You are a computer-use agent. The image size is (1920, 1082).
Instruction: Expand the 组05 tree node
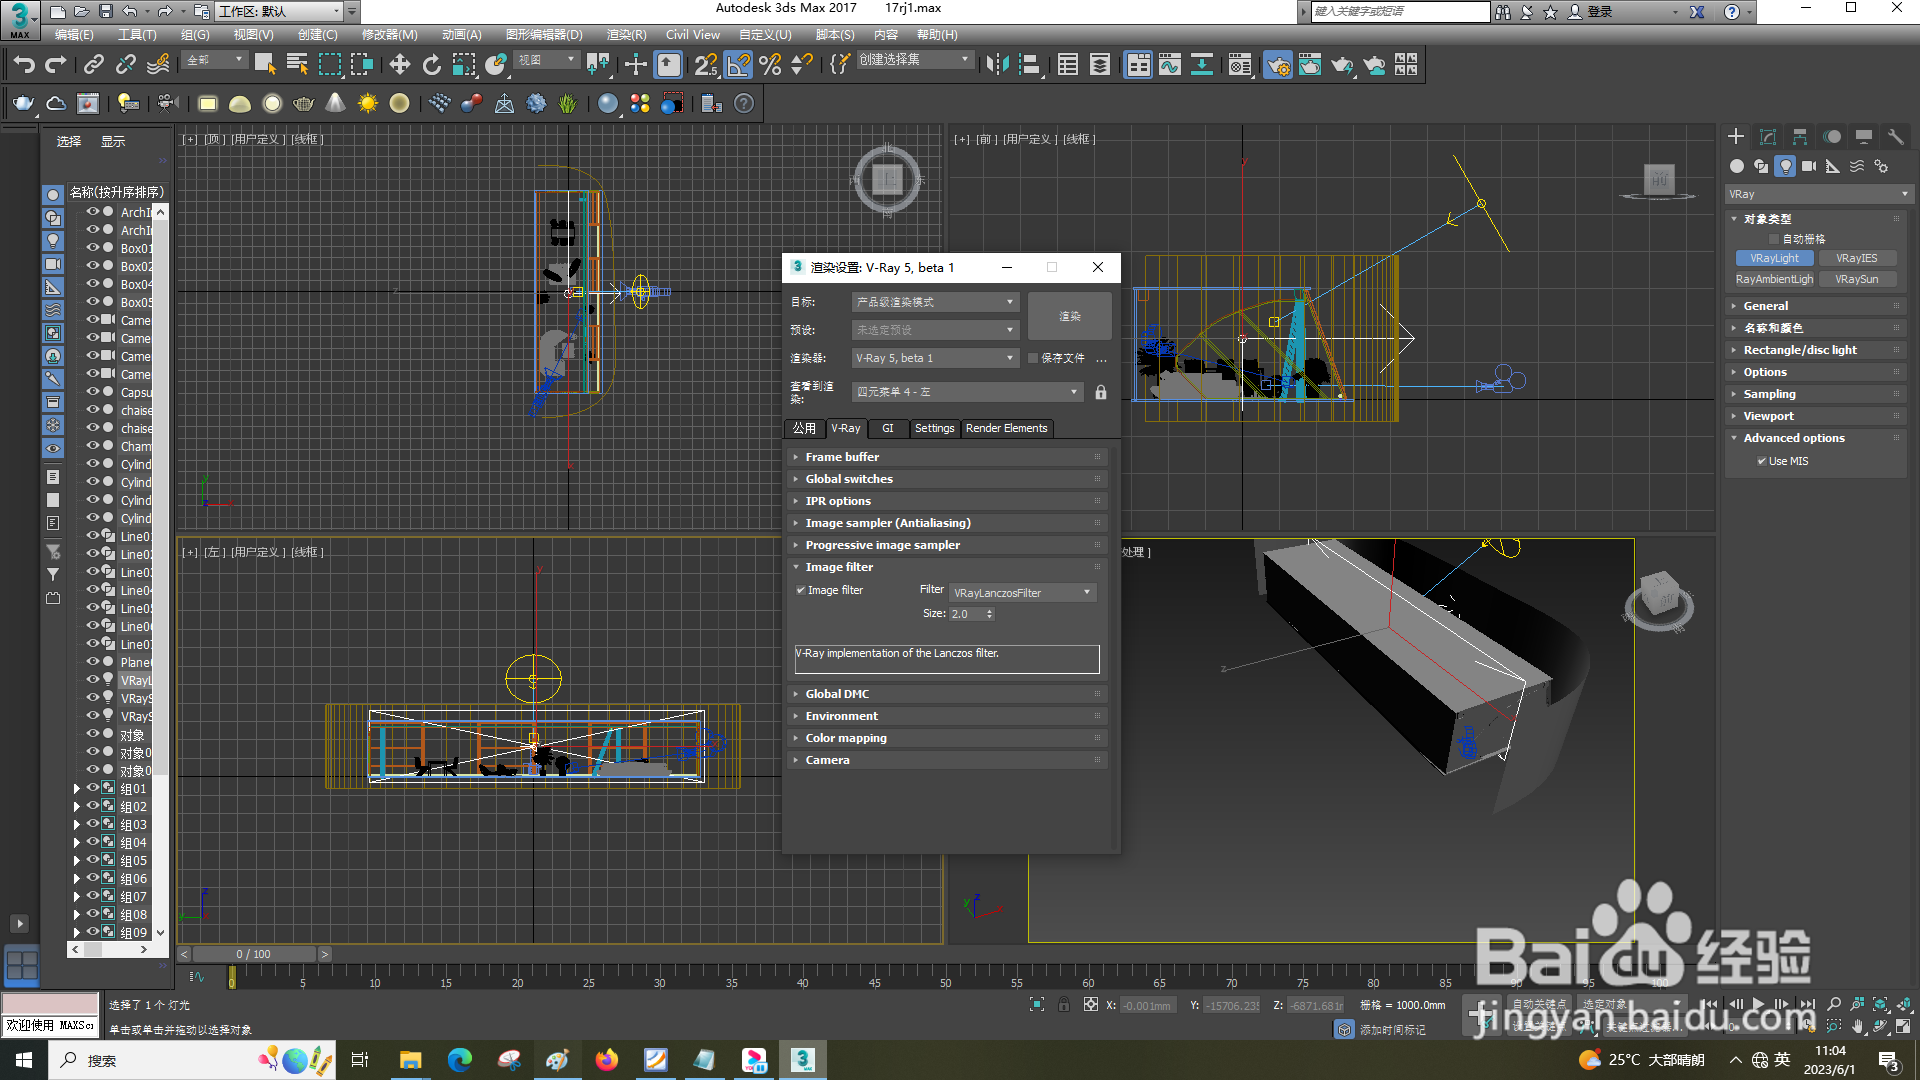[77, 861]
